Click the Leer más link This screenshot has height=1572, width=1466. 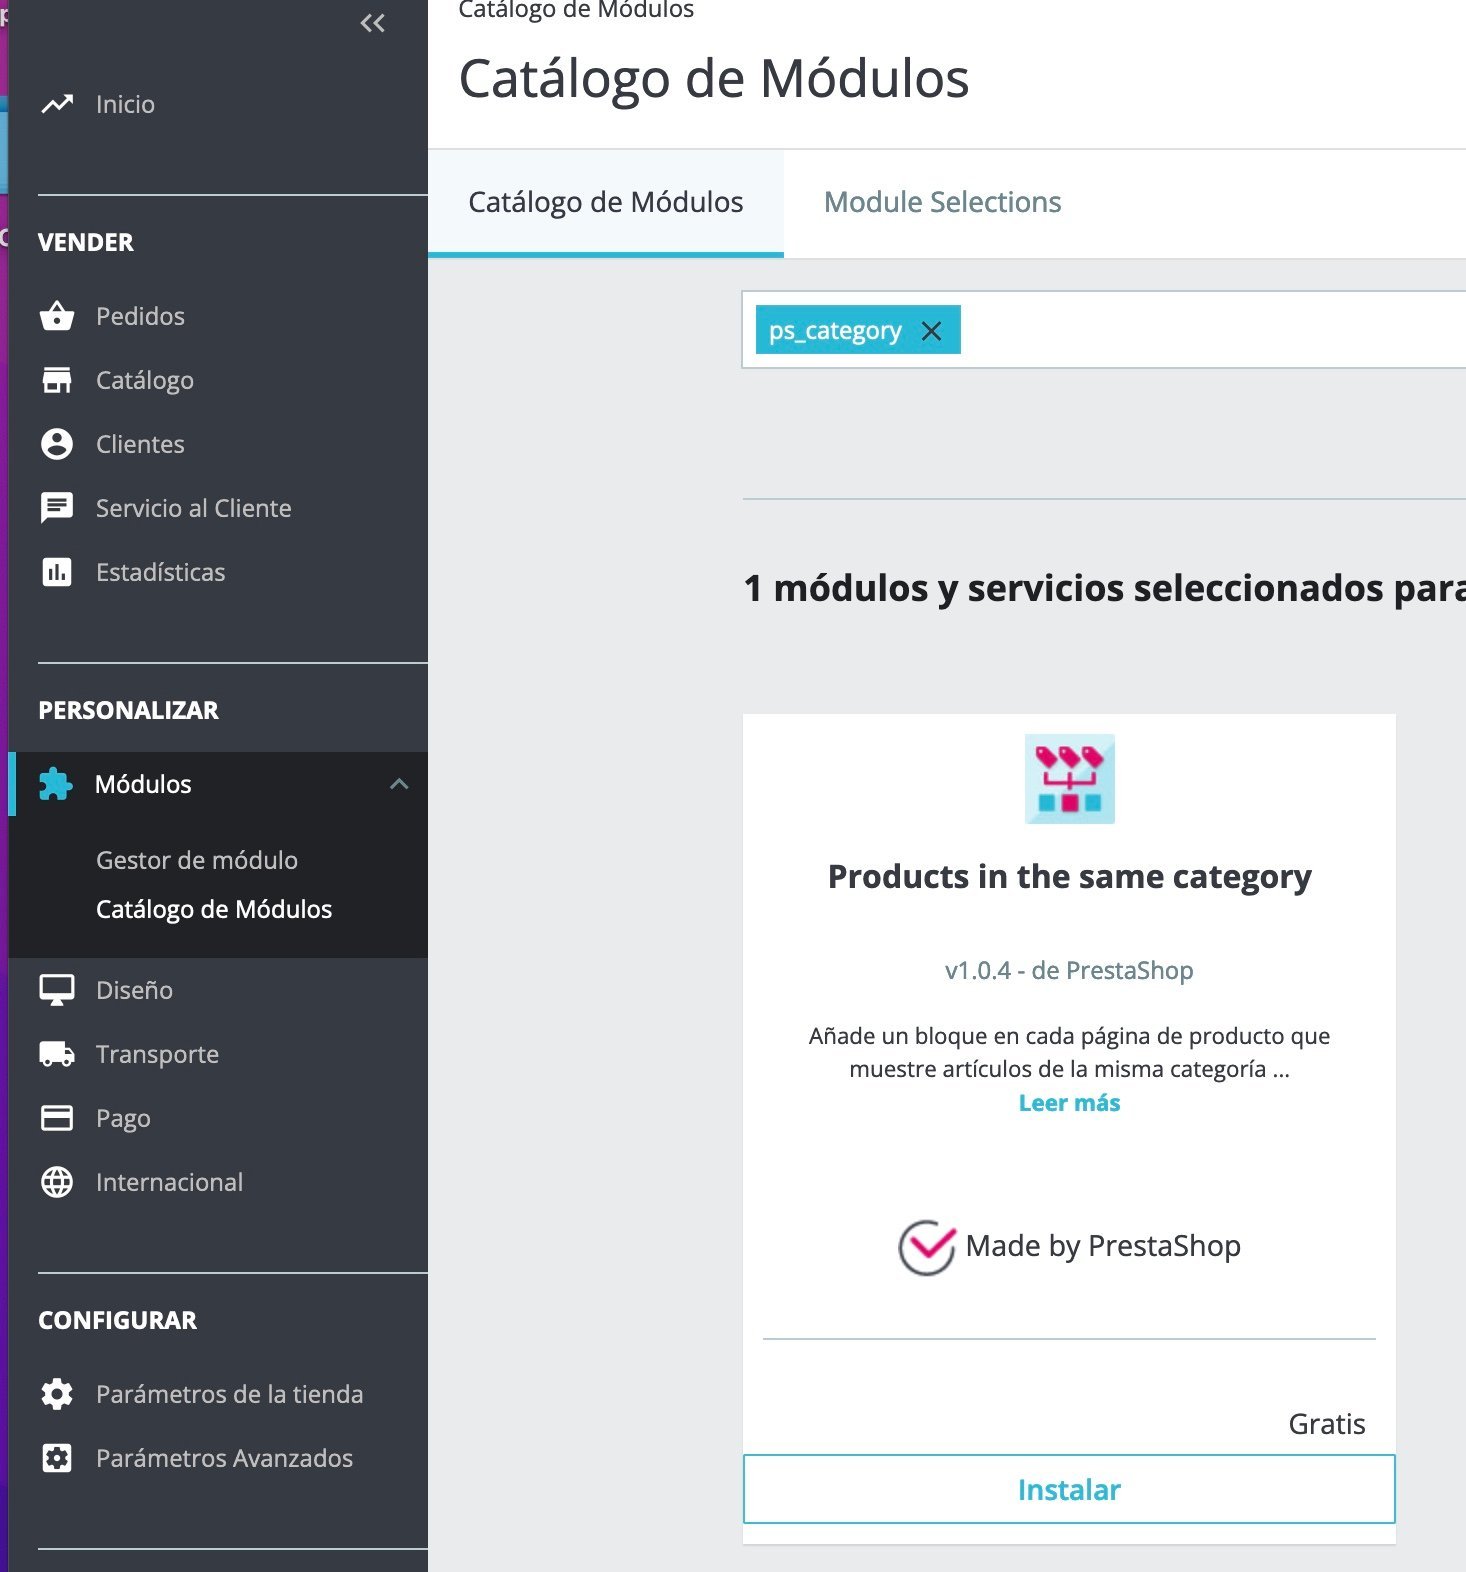[1069, 1103]
